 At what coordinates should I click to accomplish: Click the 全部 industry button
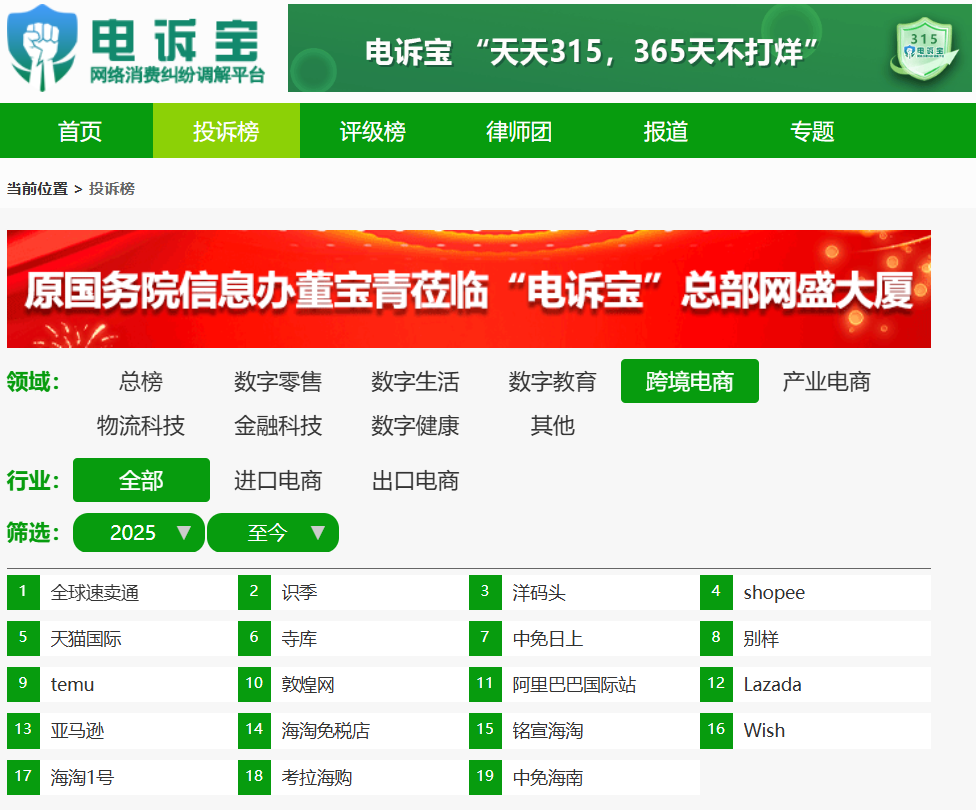[x=140, y=481]
